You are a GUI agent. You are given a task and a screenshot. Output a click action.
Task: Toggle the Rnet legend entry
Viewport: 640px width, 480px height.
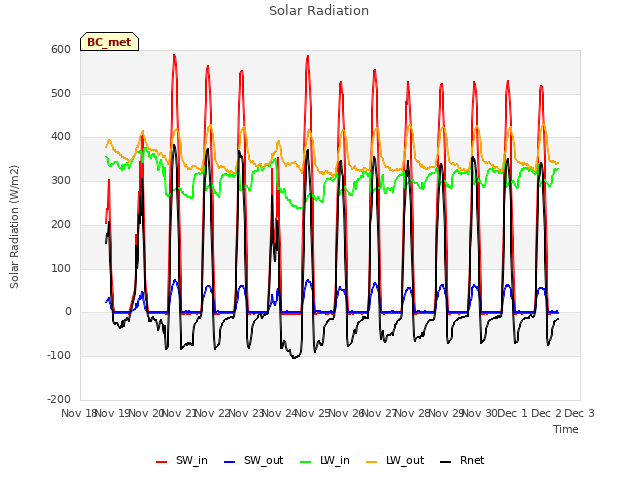462,460
